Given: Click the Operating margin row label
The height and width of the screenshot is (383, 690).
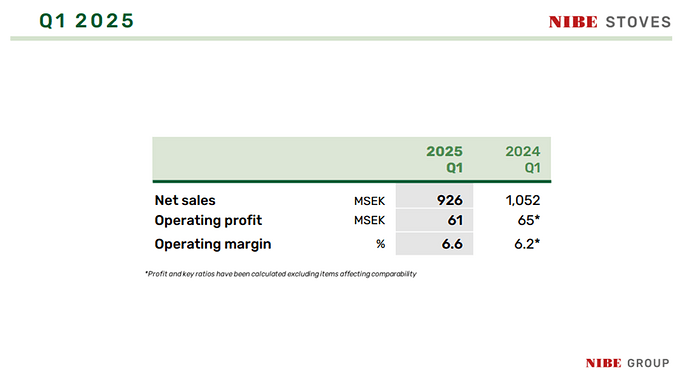Looking at the screenshot, I should [213, 244].
